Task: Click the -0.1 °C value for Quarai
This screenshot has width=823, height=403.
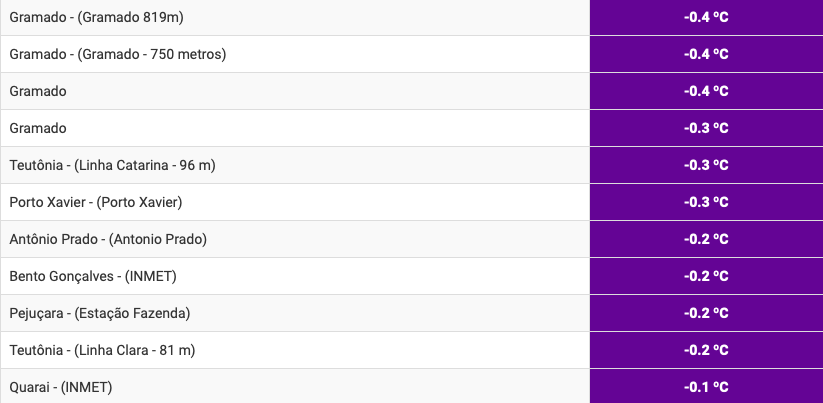Action: 706,387
